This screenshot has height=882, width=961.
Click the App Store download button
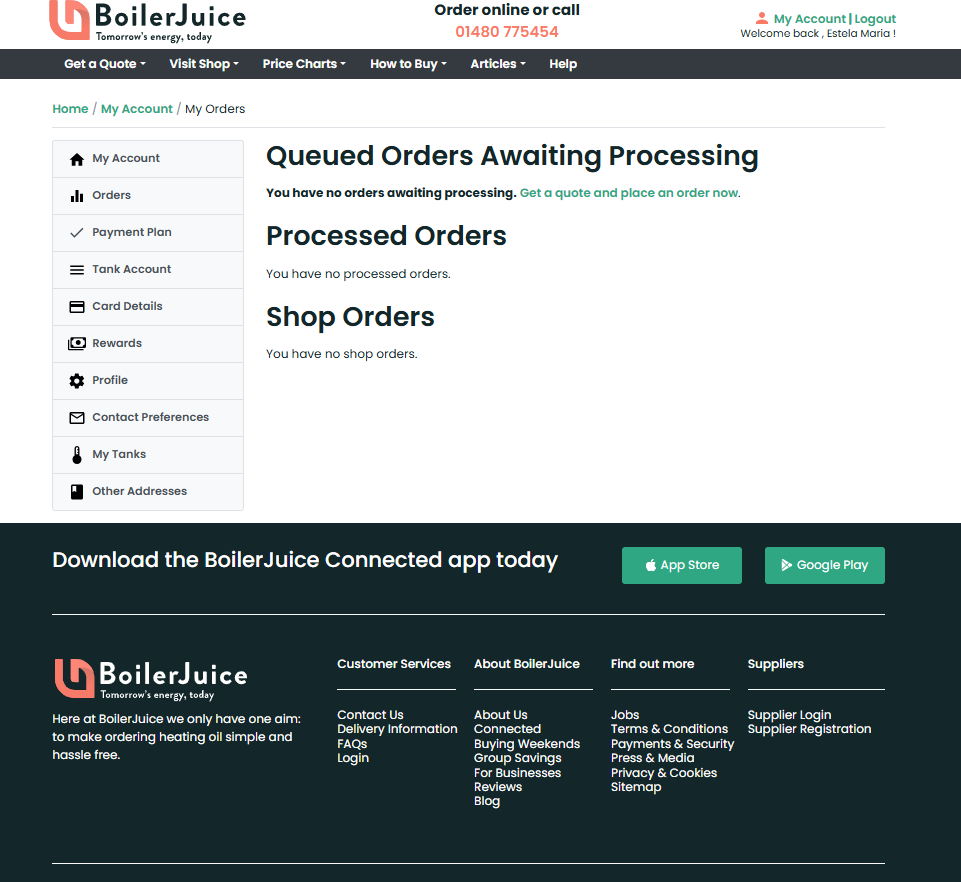(x=682, y=565)
